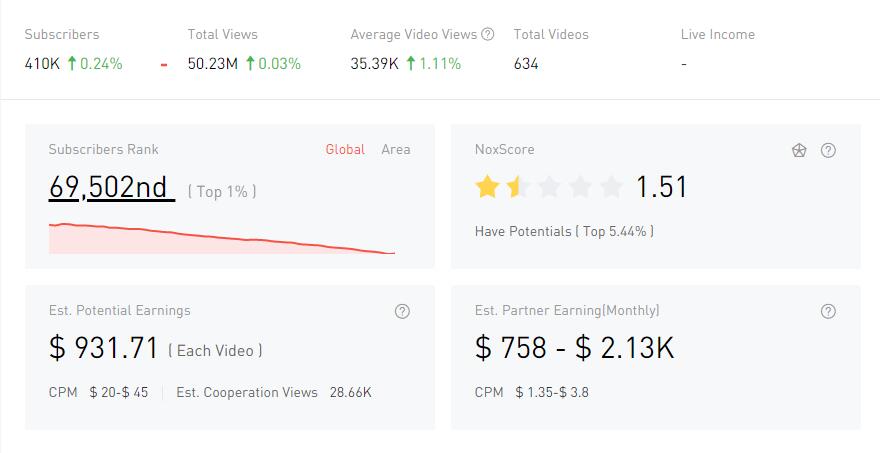Viewport: 880px width, 453px height.
Task: Click the $ 758 - $ 2.13K earning range
Action: (574, 348)
